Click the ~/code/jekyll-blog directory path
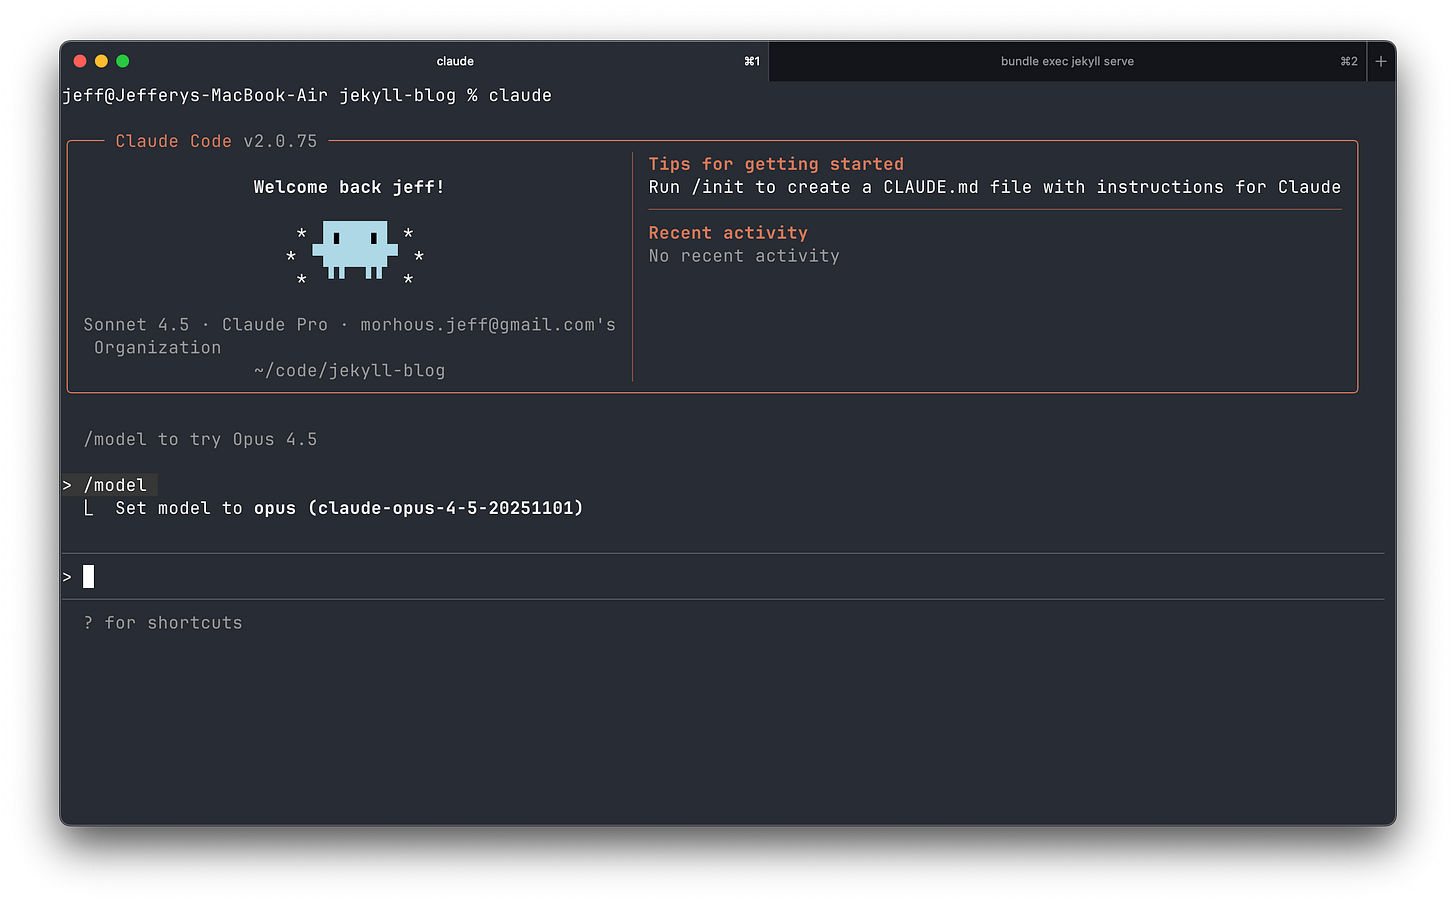This screenshot has height=905, width=1456. 349,370
